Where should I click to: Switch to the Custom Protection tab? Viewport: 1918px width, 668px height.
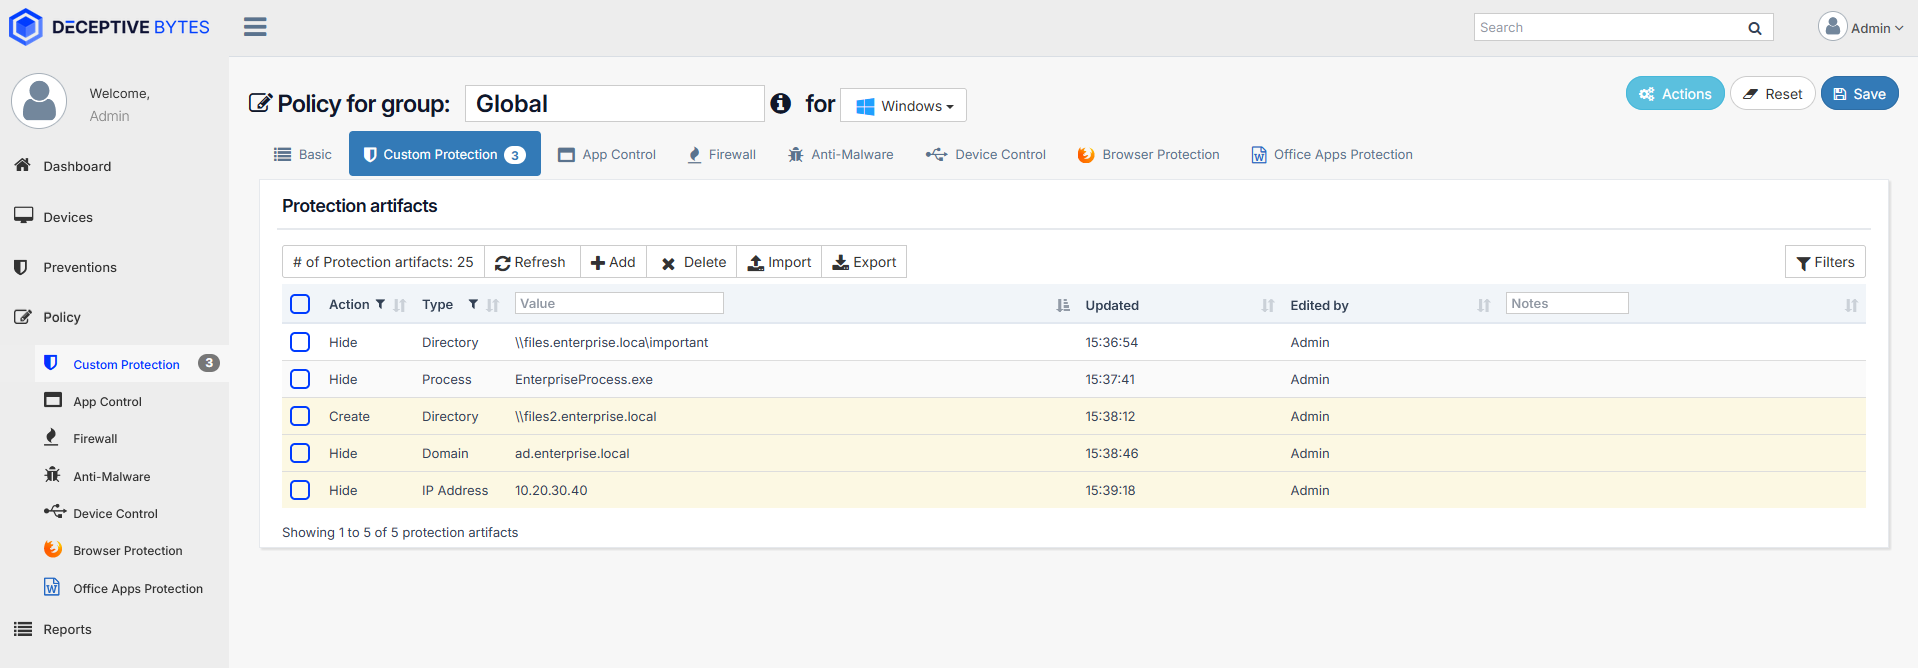tap(445, 154)
